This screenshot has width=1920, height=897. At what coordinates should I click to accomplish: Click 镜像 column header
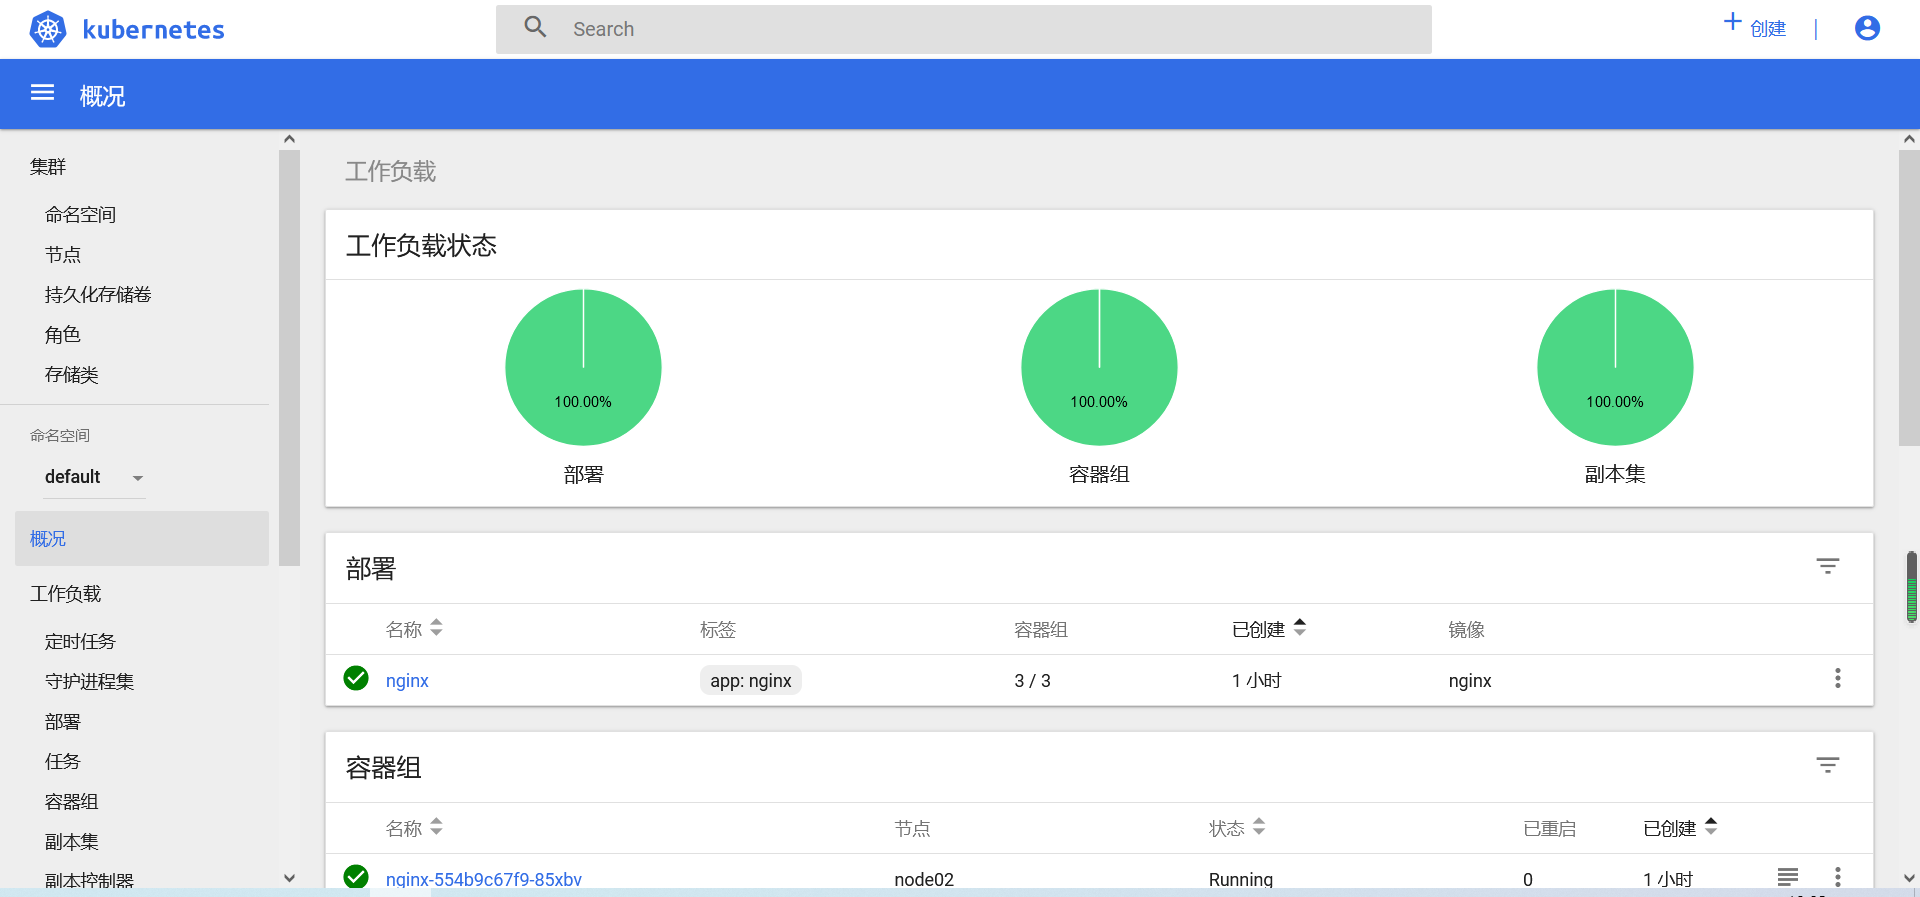pyautogui.click(x=1466, y=629)
